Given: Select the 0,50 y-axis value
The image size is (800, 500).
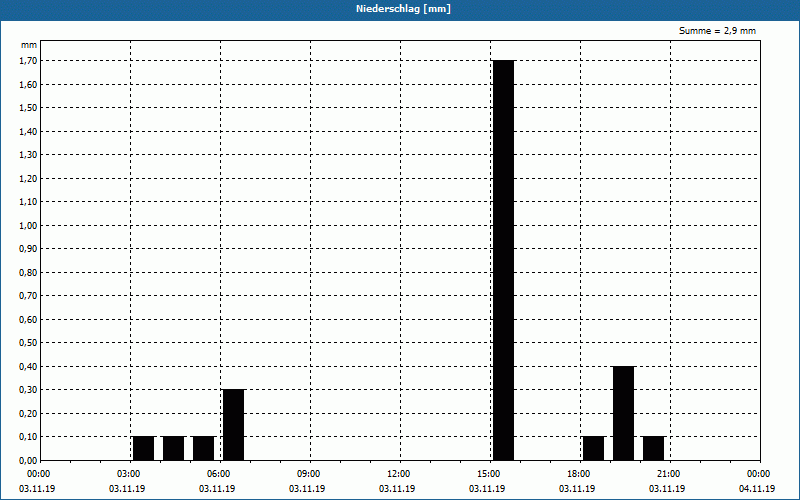Looking at the screenshot, I should coord(28,342).
